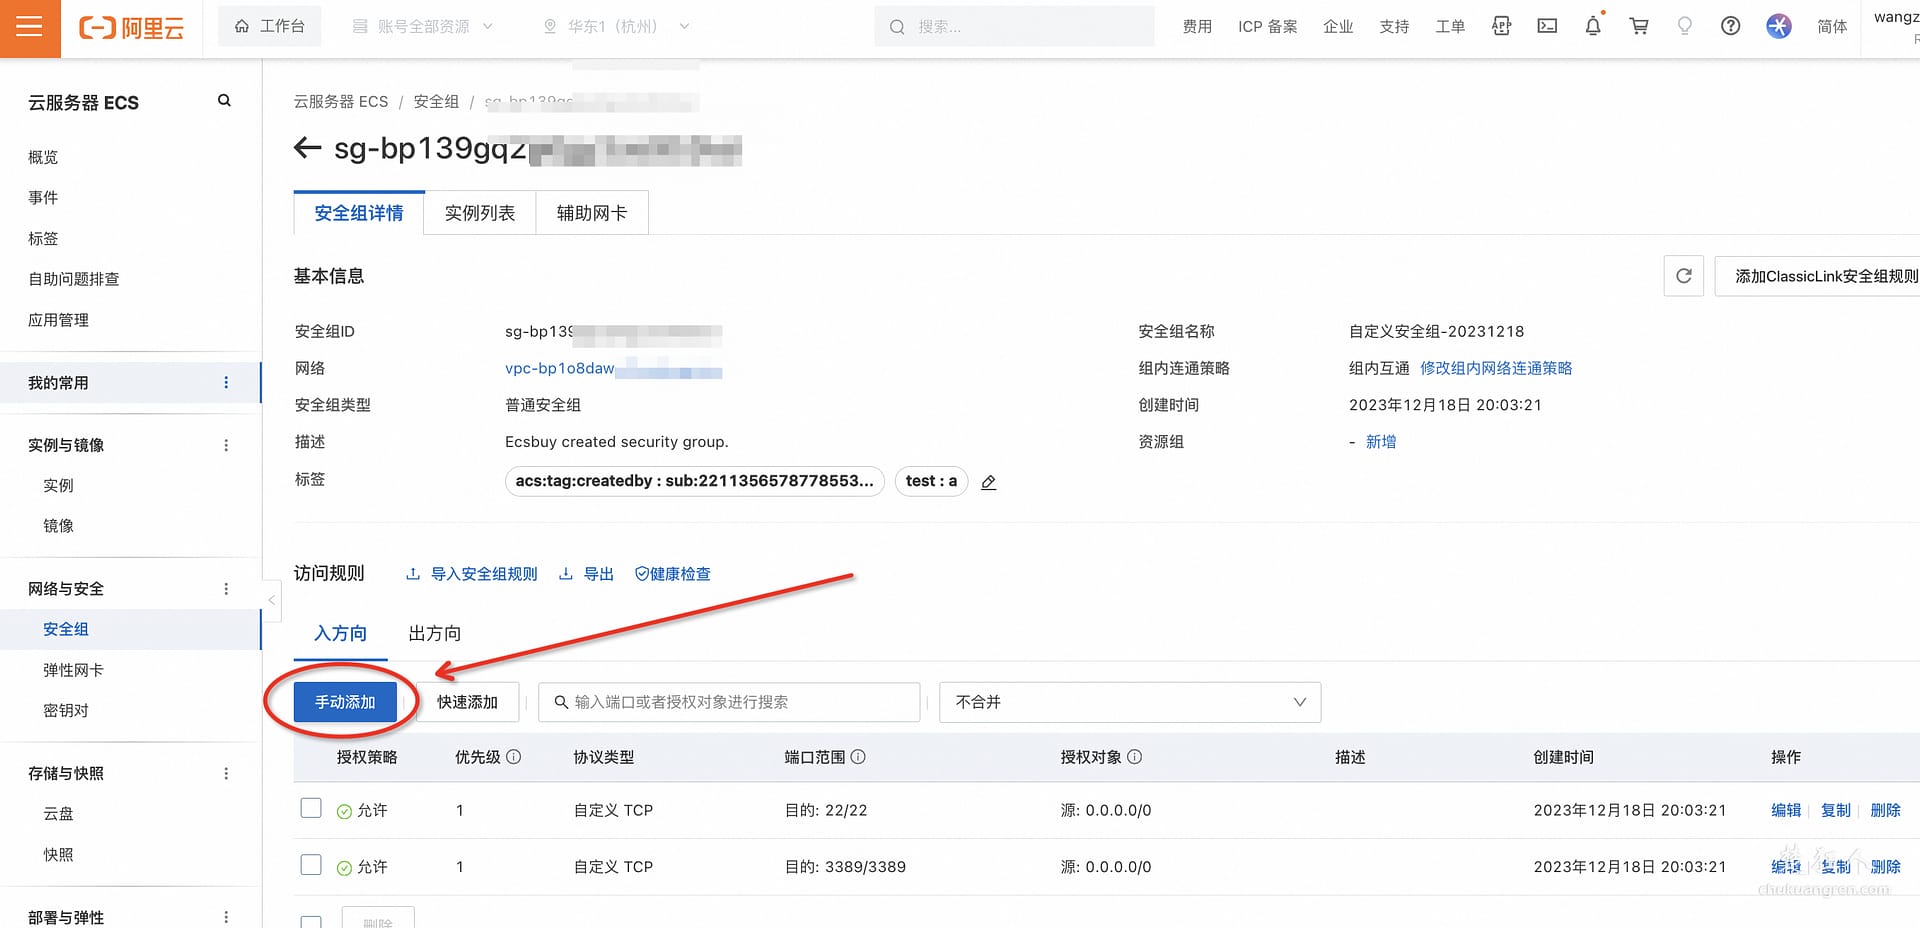Check the checkbox for the 22/22 rule row
The height and width of the screenshot is (928, 1920).
point(311,808)
